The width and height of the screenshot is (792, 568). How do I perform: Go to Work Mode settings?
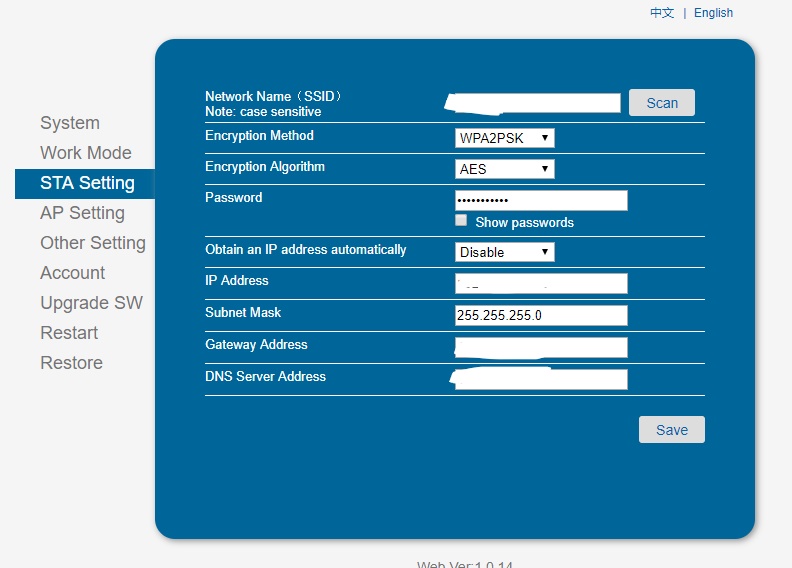click(x=86, y=153)
